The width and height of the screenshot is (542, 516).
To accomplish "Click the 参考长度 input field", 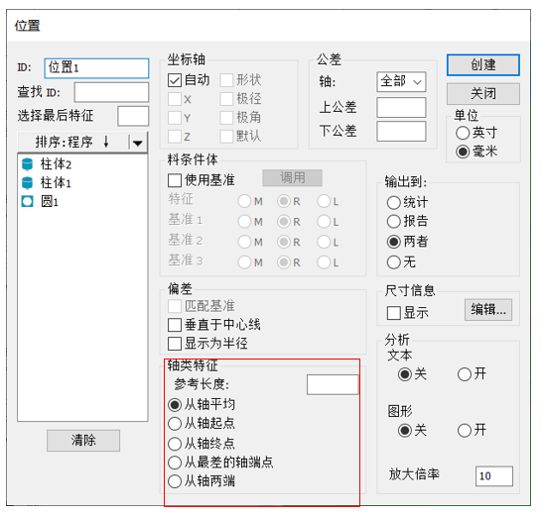I will click(333, 384).
